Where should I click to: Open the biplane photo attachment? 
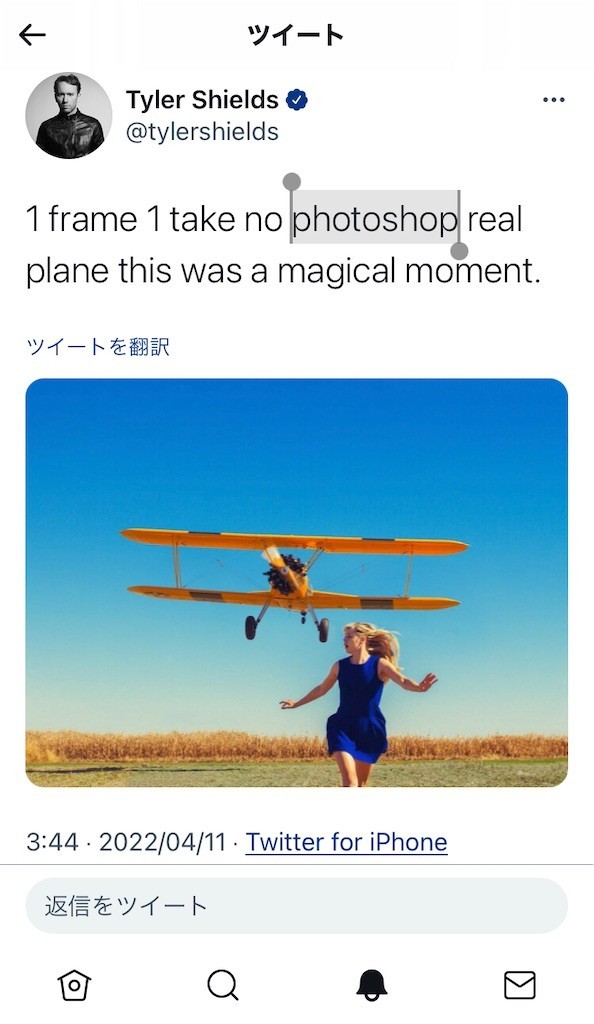coord(296,583)
